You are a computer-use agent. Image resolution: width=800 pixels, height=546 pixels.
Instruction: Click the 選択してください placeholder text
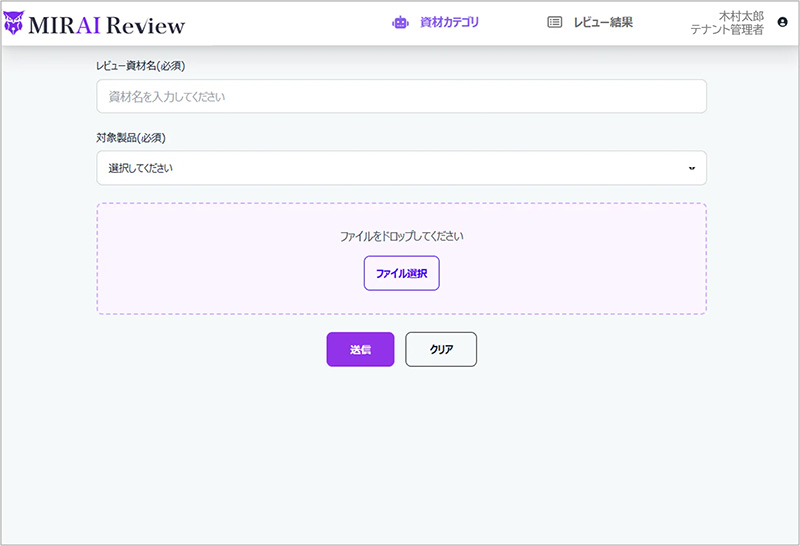[141, 168]
